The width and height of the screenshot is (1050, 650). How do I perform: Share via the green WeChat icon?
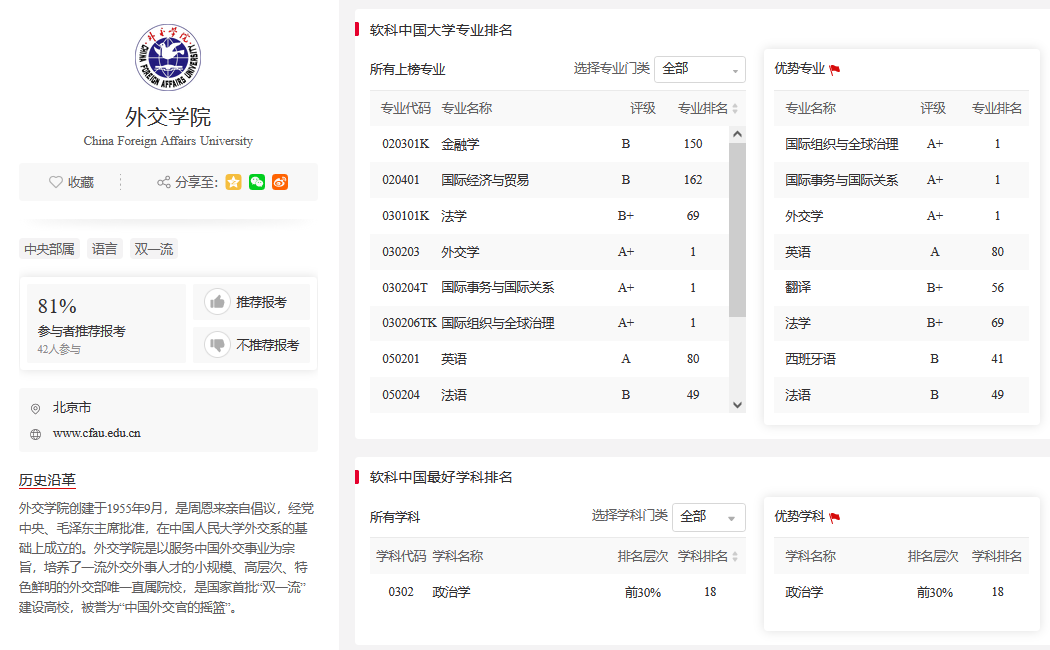point(256,182)
